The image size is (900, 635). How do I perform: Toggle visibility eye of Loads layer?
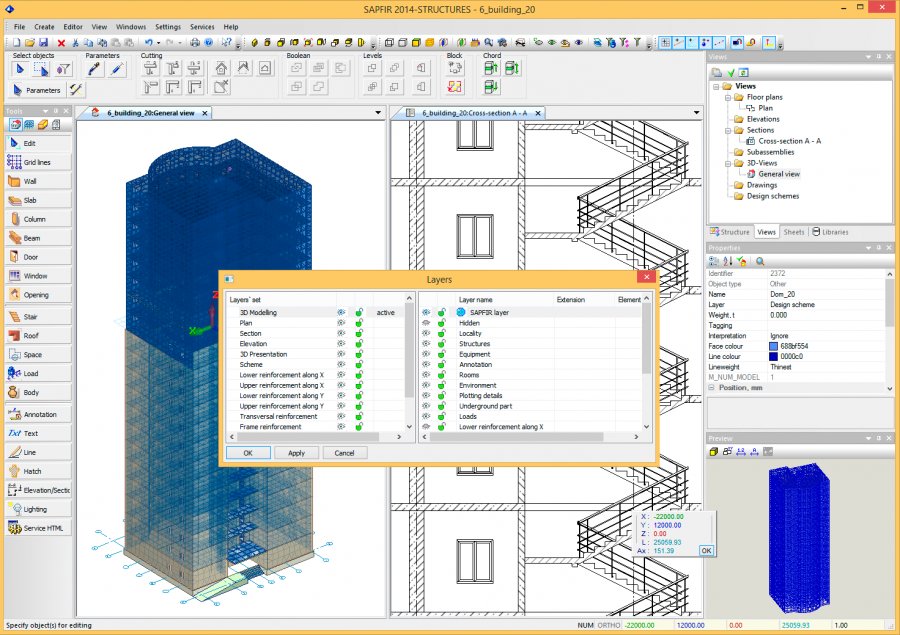point(426,416)
